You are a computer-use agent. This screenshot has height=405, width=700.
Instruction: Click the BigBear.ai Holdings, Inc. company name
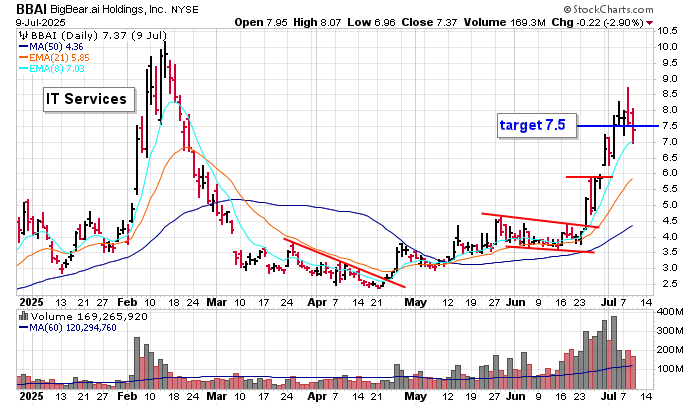pyautogui.click(x=108, y=9)
